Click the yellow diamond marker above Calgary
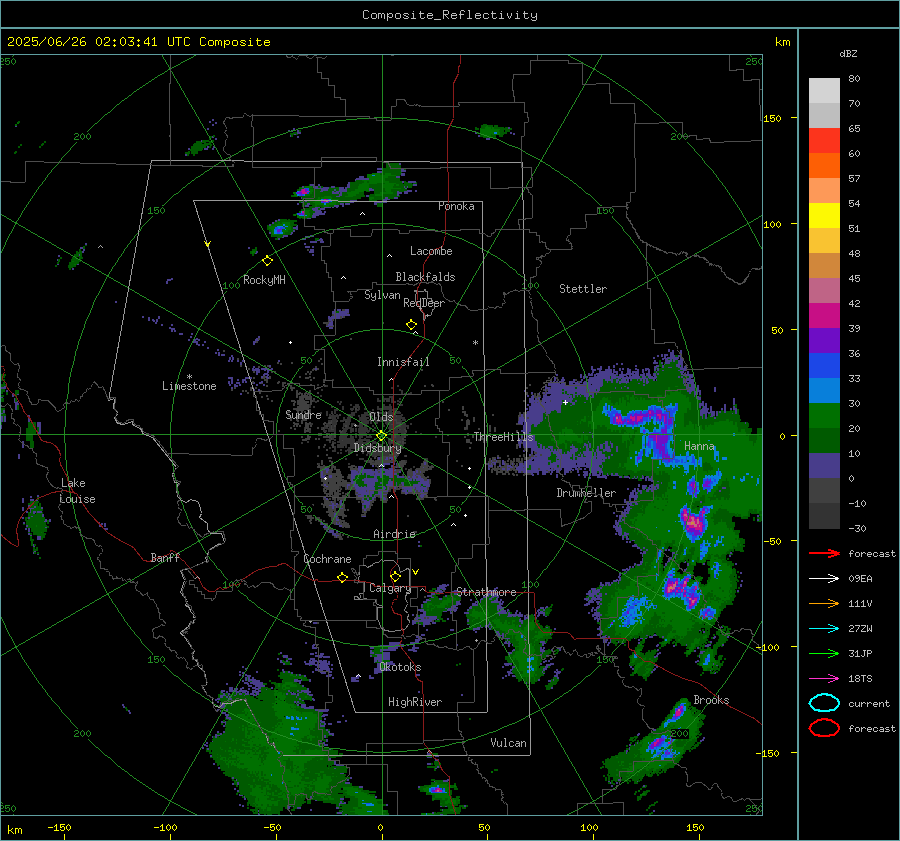900x841 pixels. (x=395, y=576)
